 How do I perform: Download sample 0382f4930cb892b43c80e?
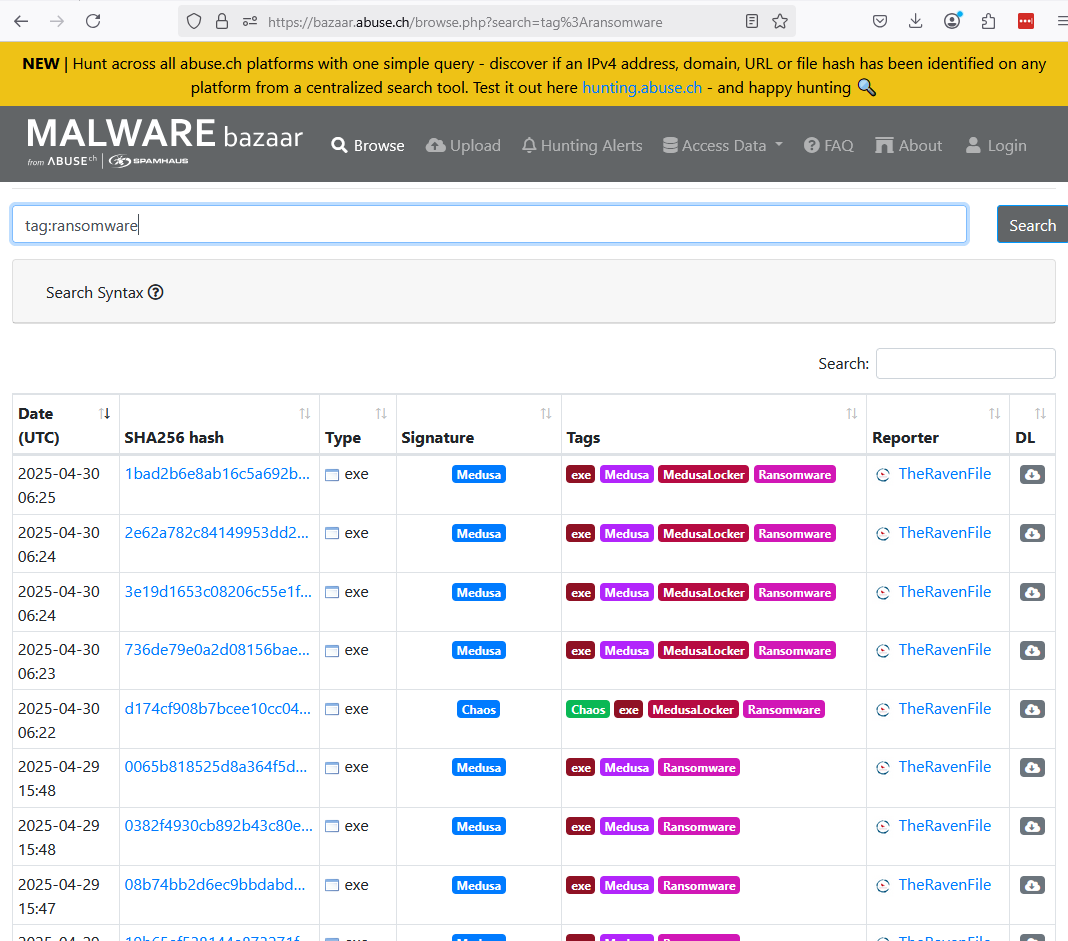tap(1032, 827)
